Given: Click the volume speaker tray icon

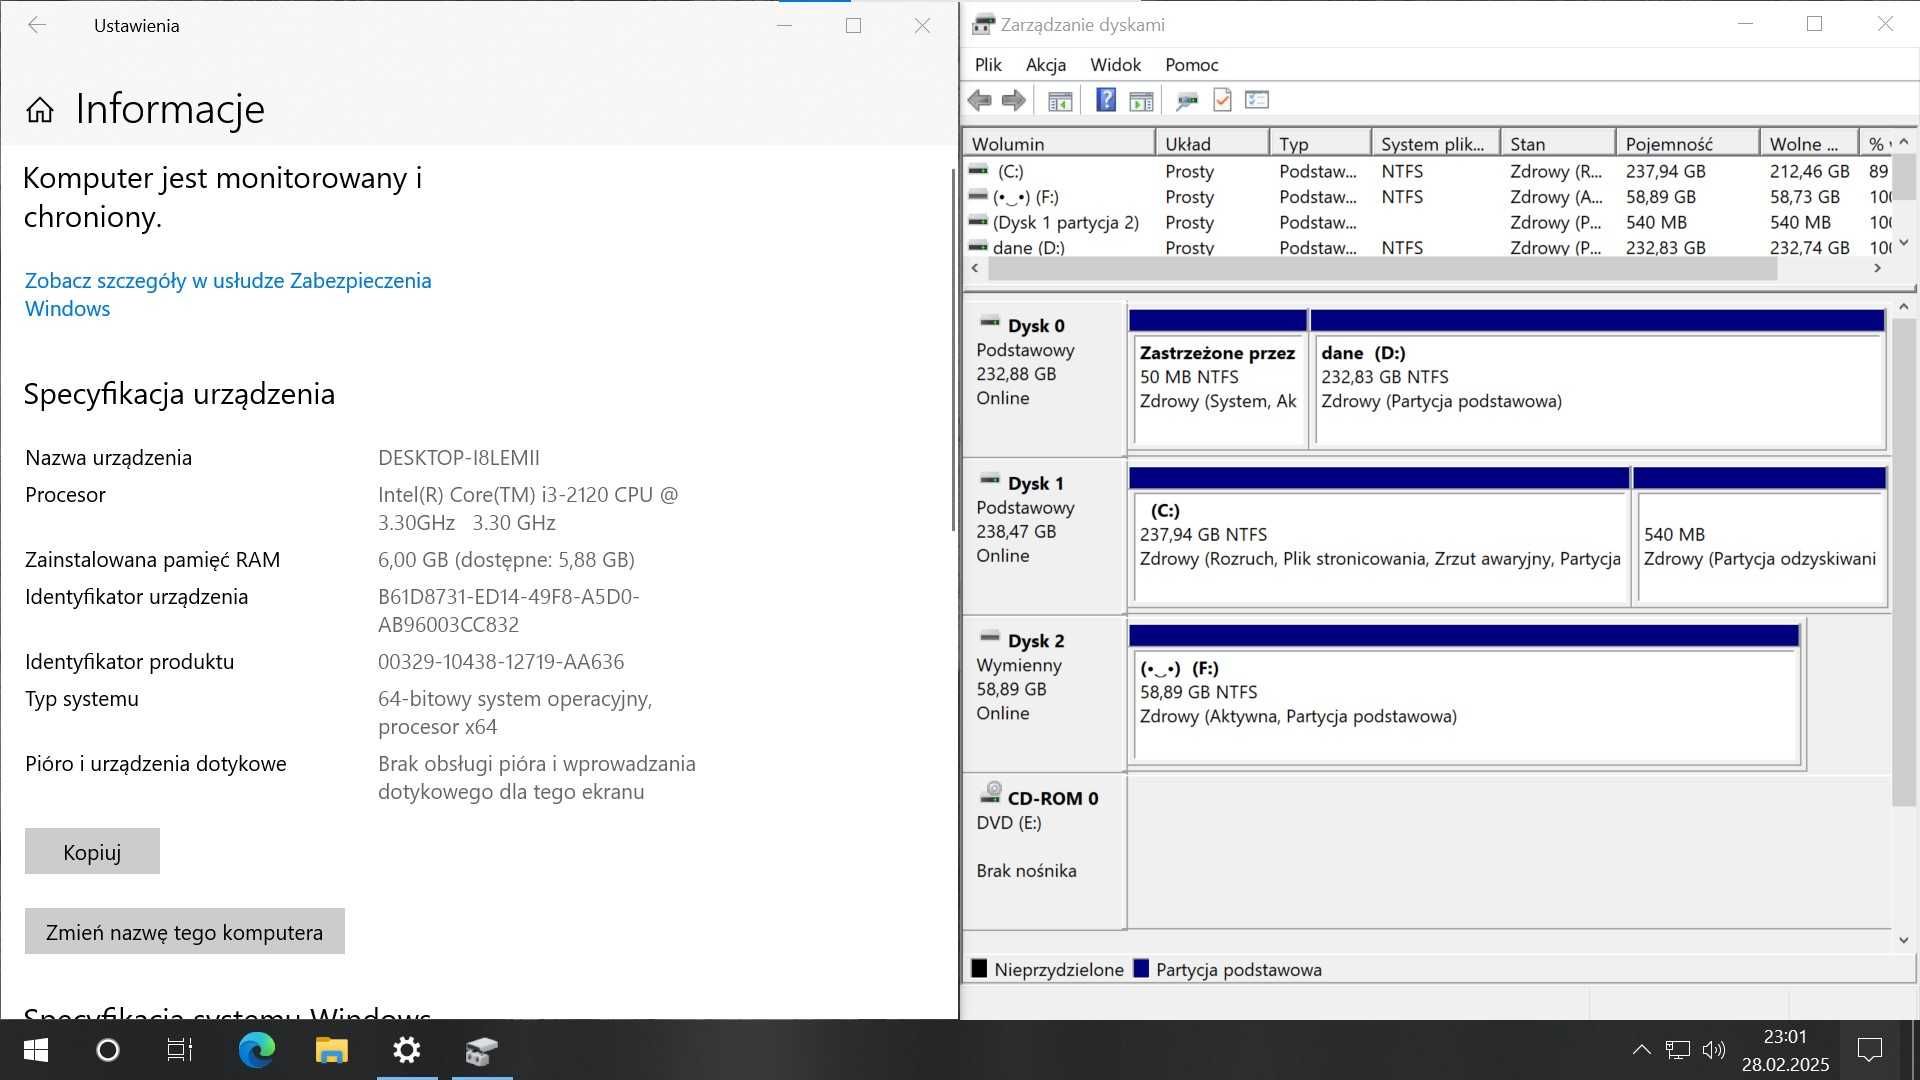Looking at the screenshot, I should 1714,1050.
